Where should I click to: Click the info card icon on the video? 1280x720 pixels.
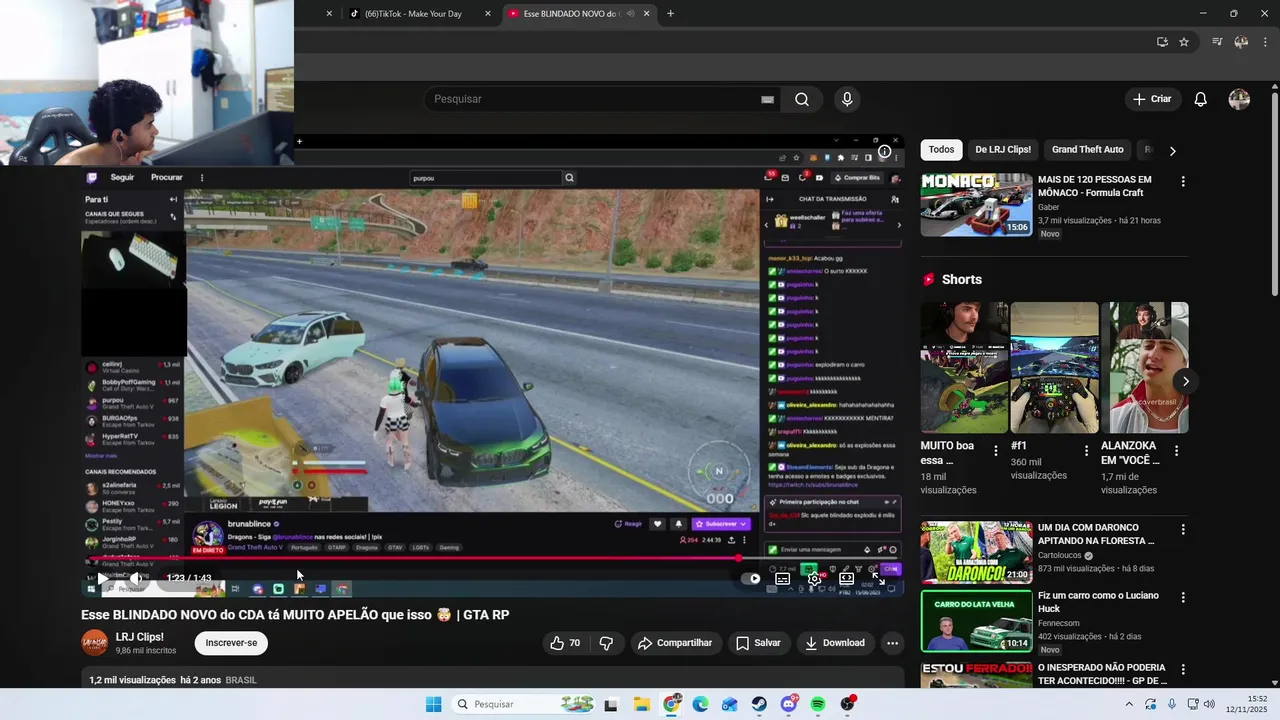point(884,152)
